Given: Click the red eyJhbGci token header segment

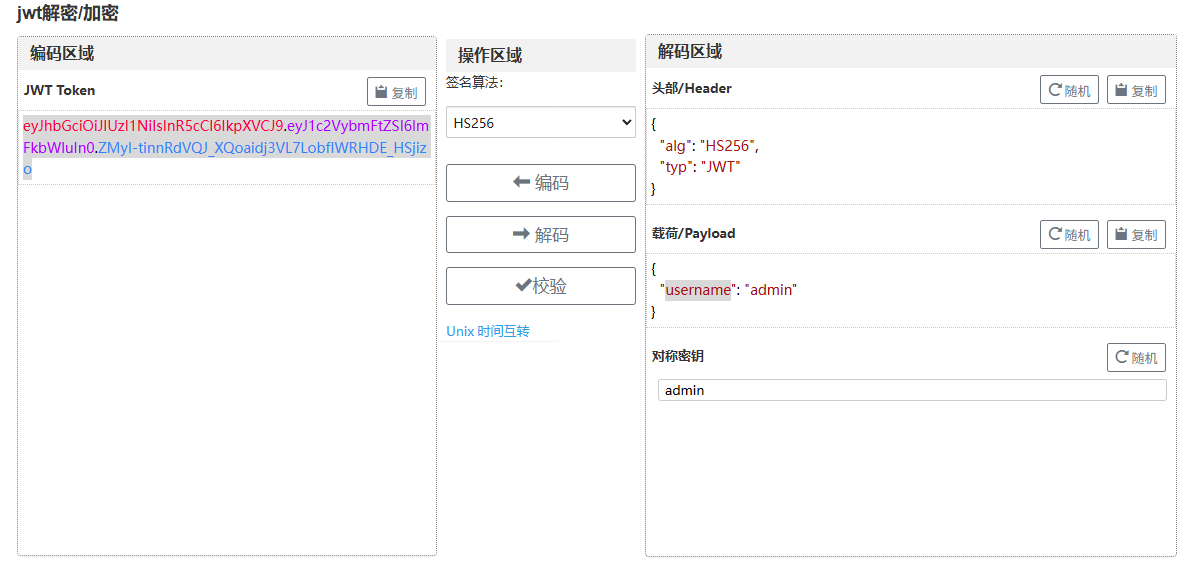Looking at the screenshot, I should tap(153, 125).
